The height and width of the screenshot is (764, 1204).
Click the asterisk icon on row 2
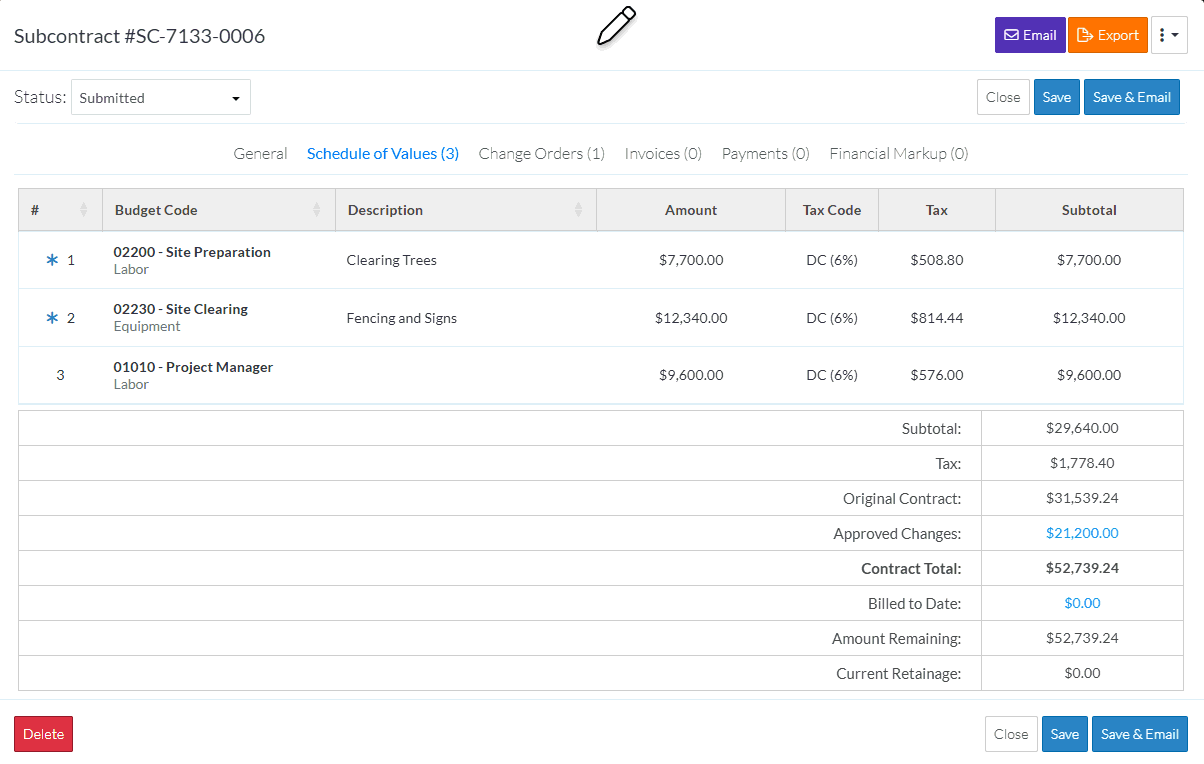tap(52, 318)
